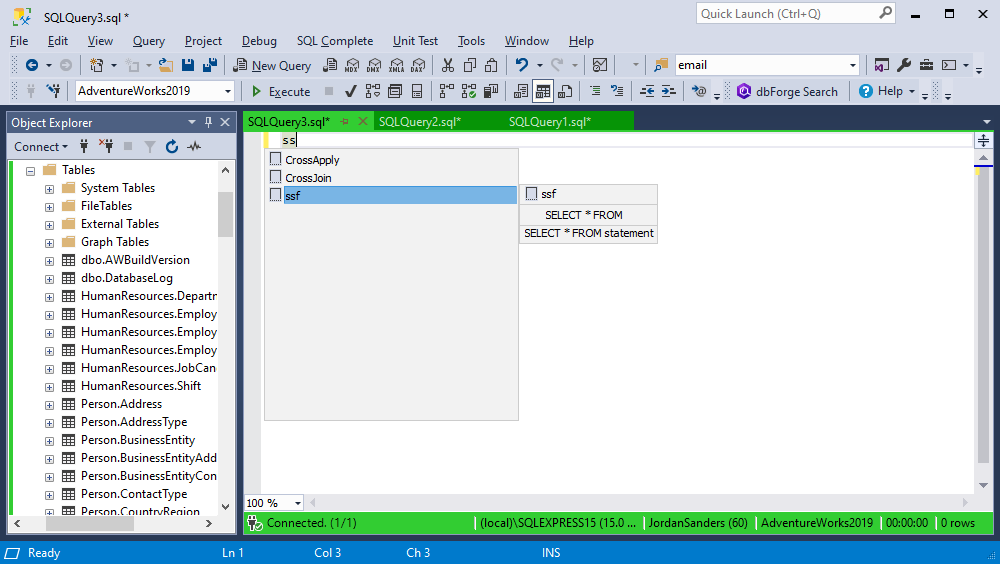Viewport: 1000px width, 564px height.
Task: Click Comment out selected lines icon
Action: point(595,91)
